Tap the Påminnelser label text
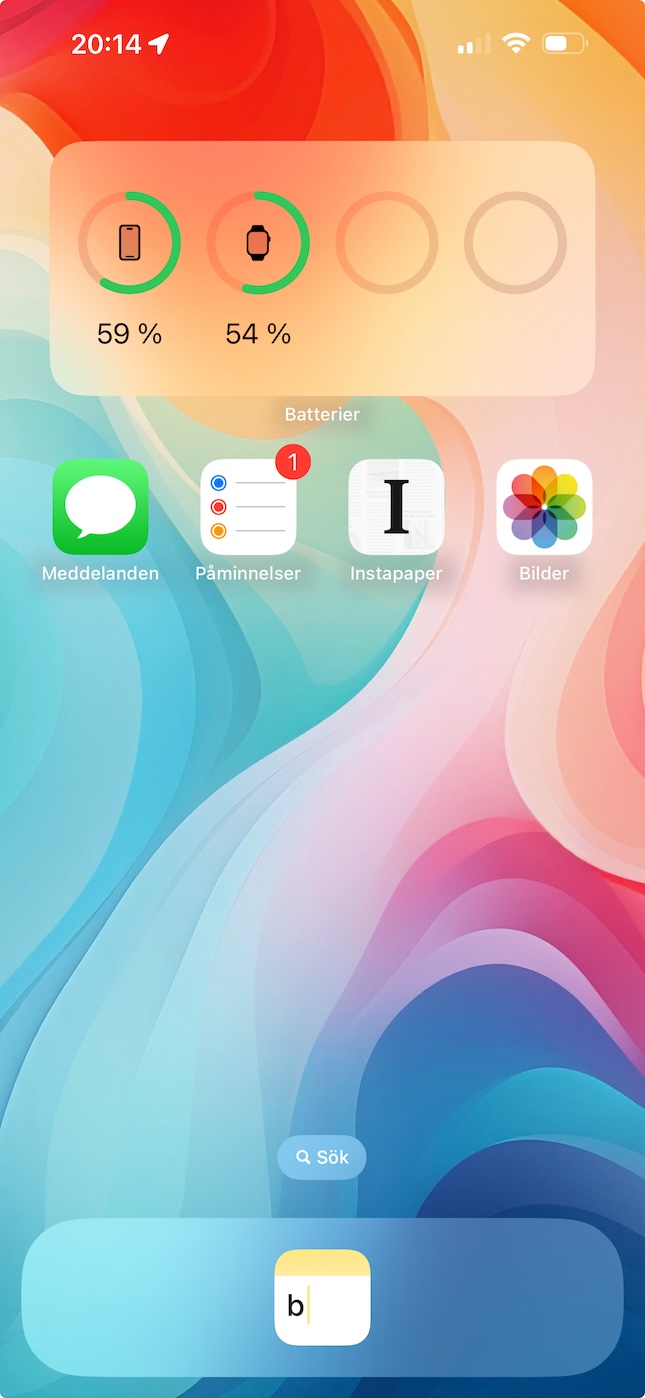This screenshot has height=1398, width=645. click(248, 574)
